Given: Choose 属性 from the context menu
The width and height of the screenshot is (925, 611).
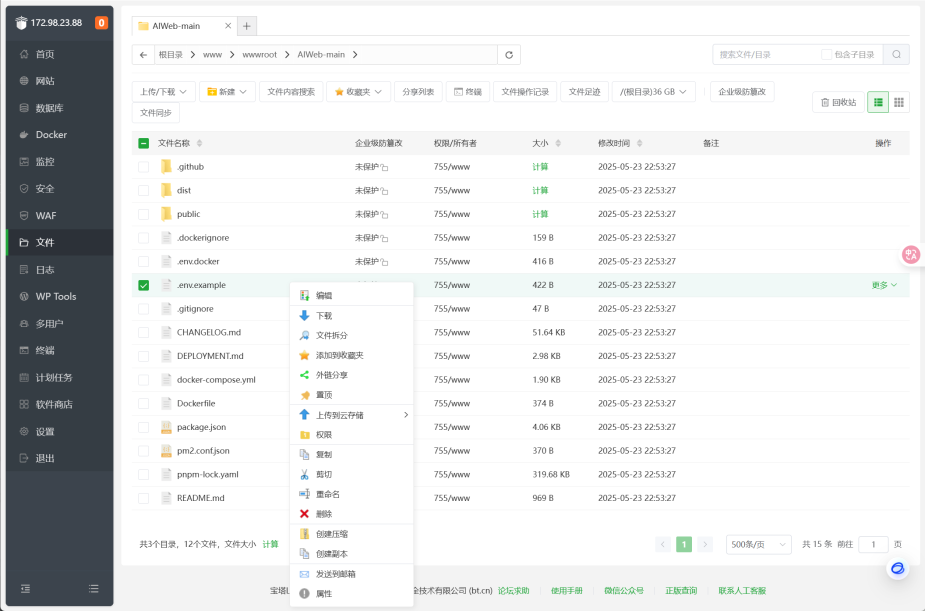Looking at the screenshot, I should [352, 594].
